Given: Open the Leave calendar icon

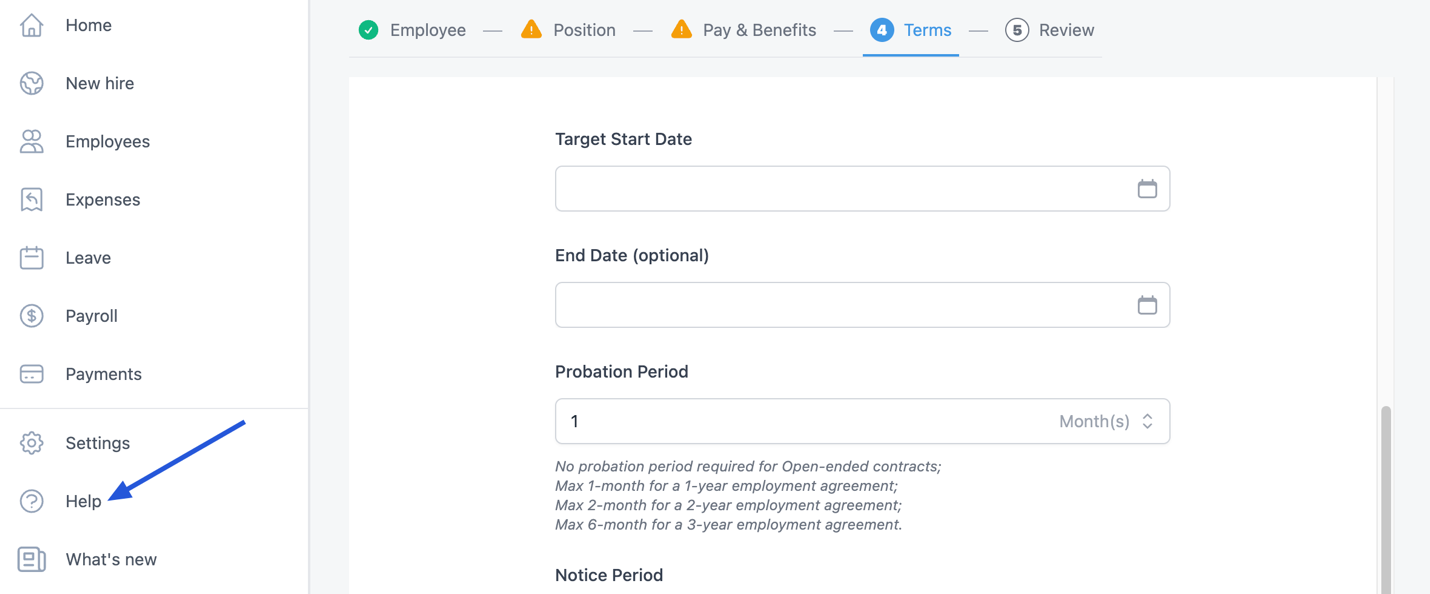Looking at the screenshot, I should click(32, 257).
